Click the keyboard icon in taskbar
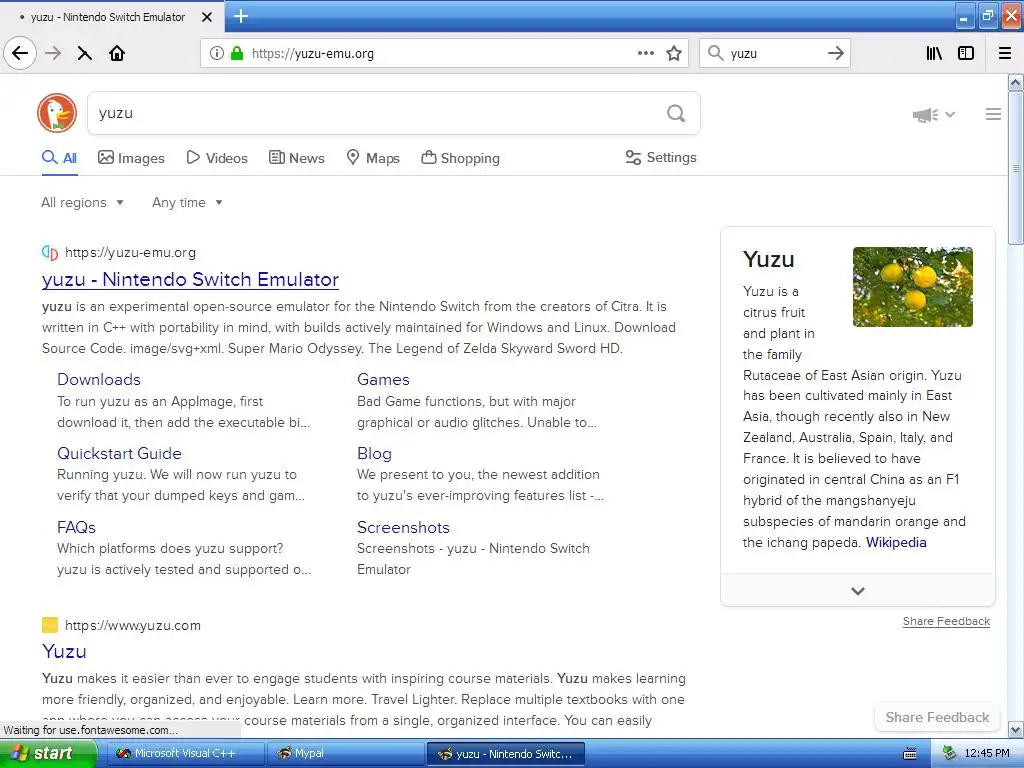1024x768 pixels. (909, 754)
